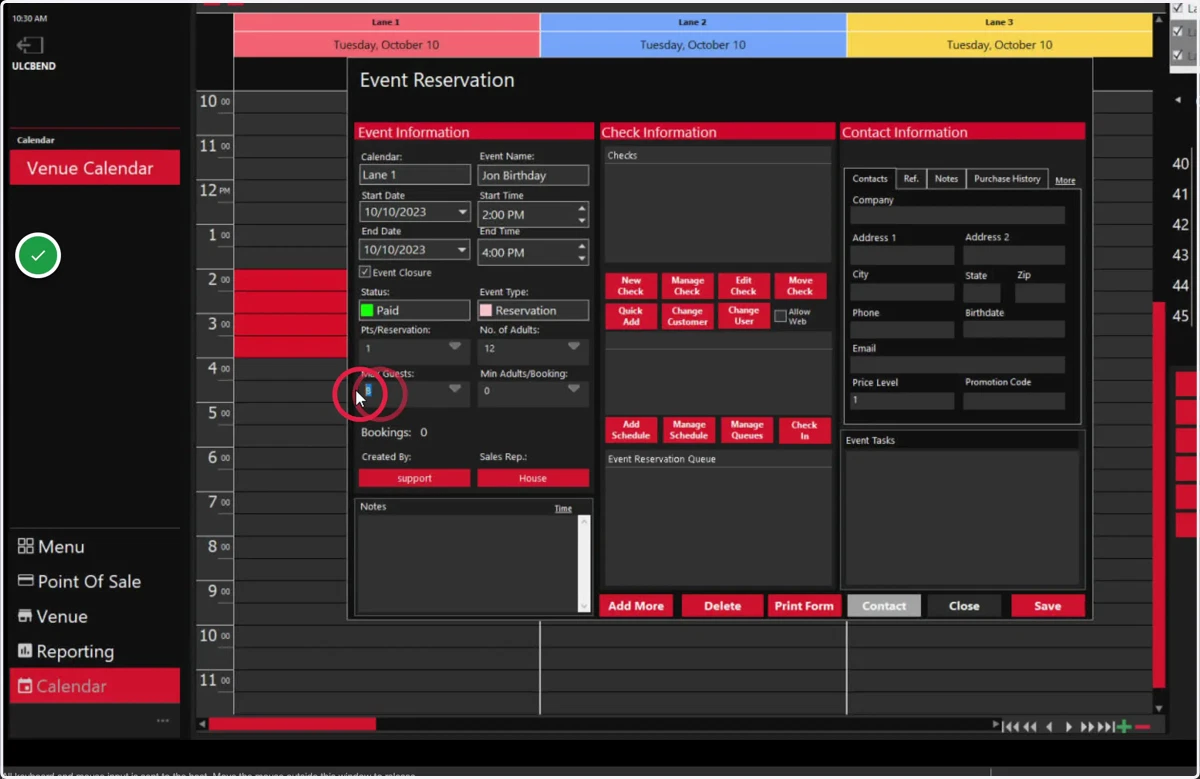Click the Company input field
Image resolution: width=1200 pixels, height=779 pixels.
[958, 215]
